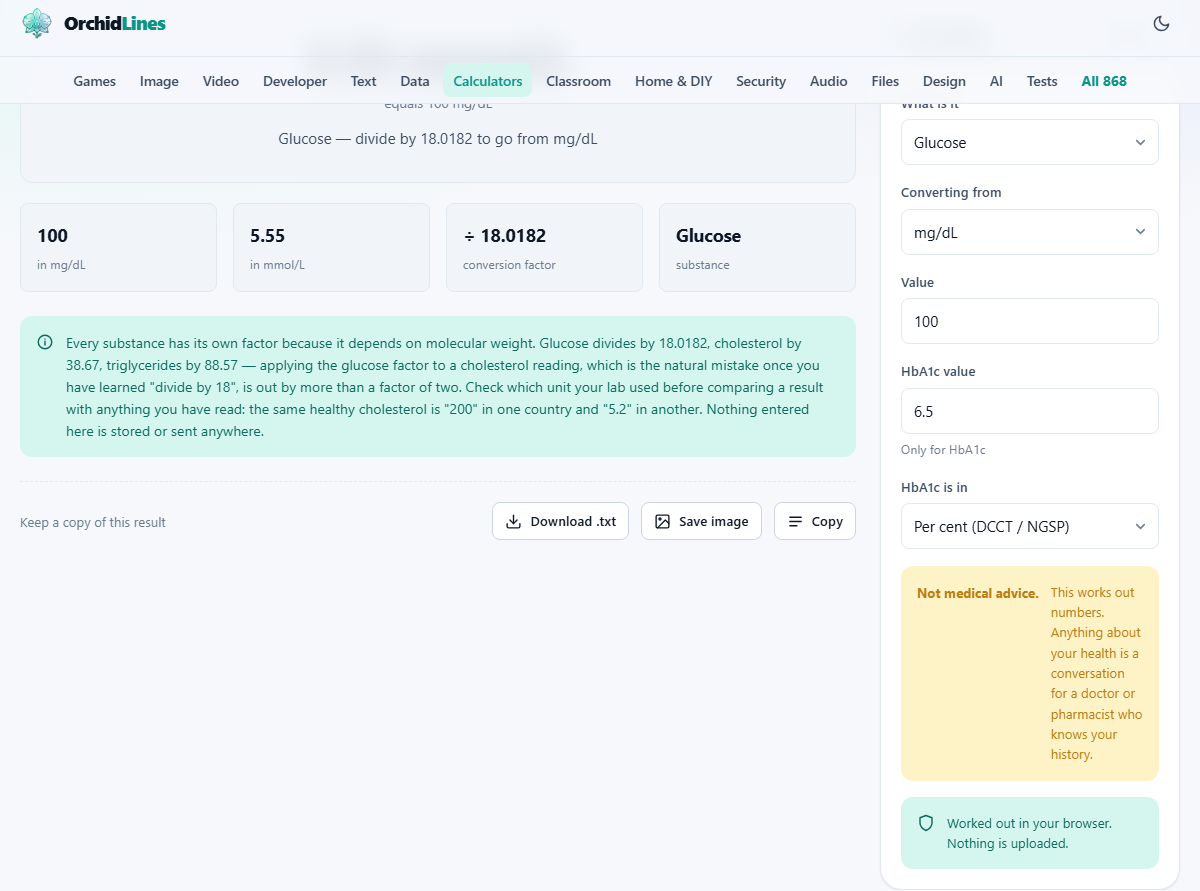
Task: Open the Tests category tab
Action: pyautogui.click(x=1042, y=81)
